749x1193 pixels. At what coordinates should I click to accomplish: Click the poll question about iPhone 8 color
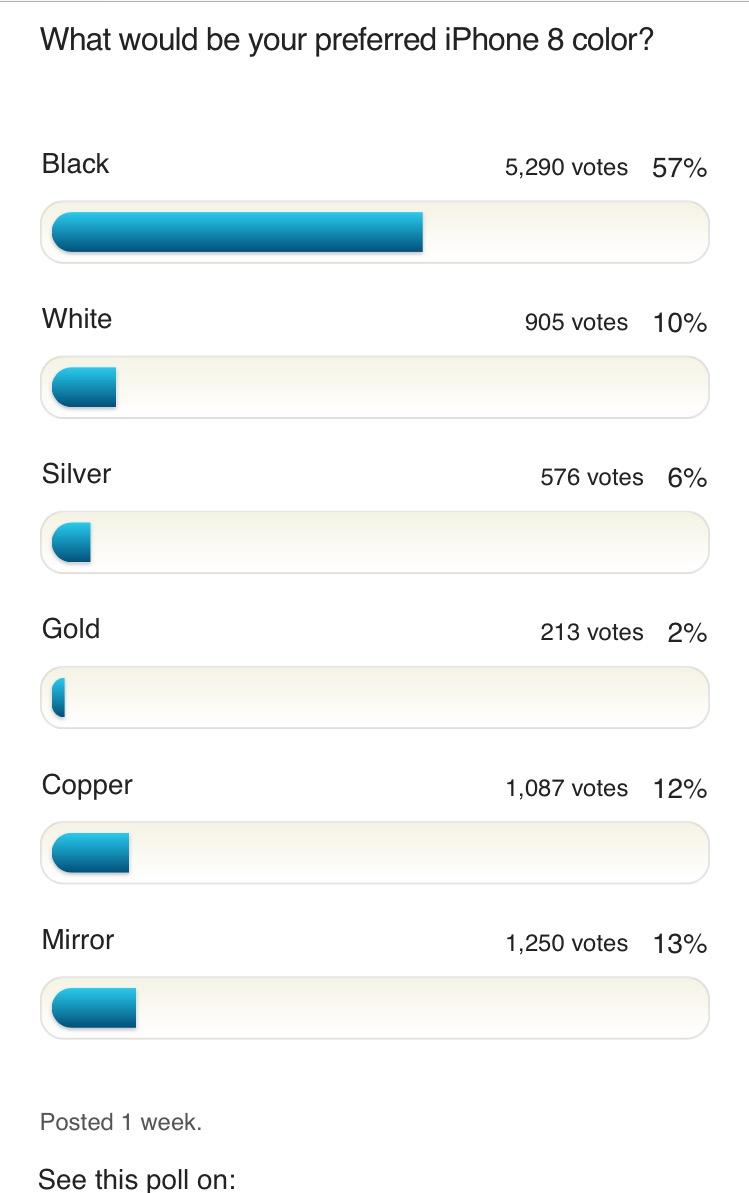click(x=346, y=40)
